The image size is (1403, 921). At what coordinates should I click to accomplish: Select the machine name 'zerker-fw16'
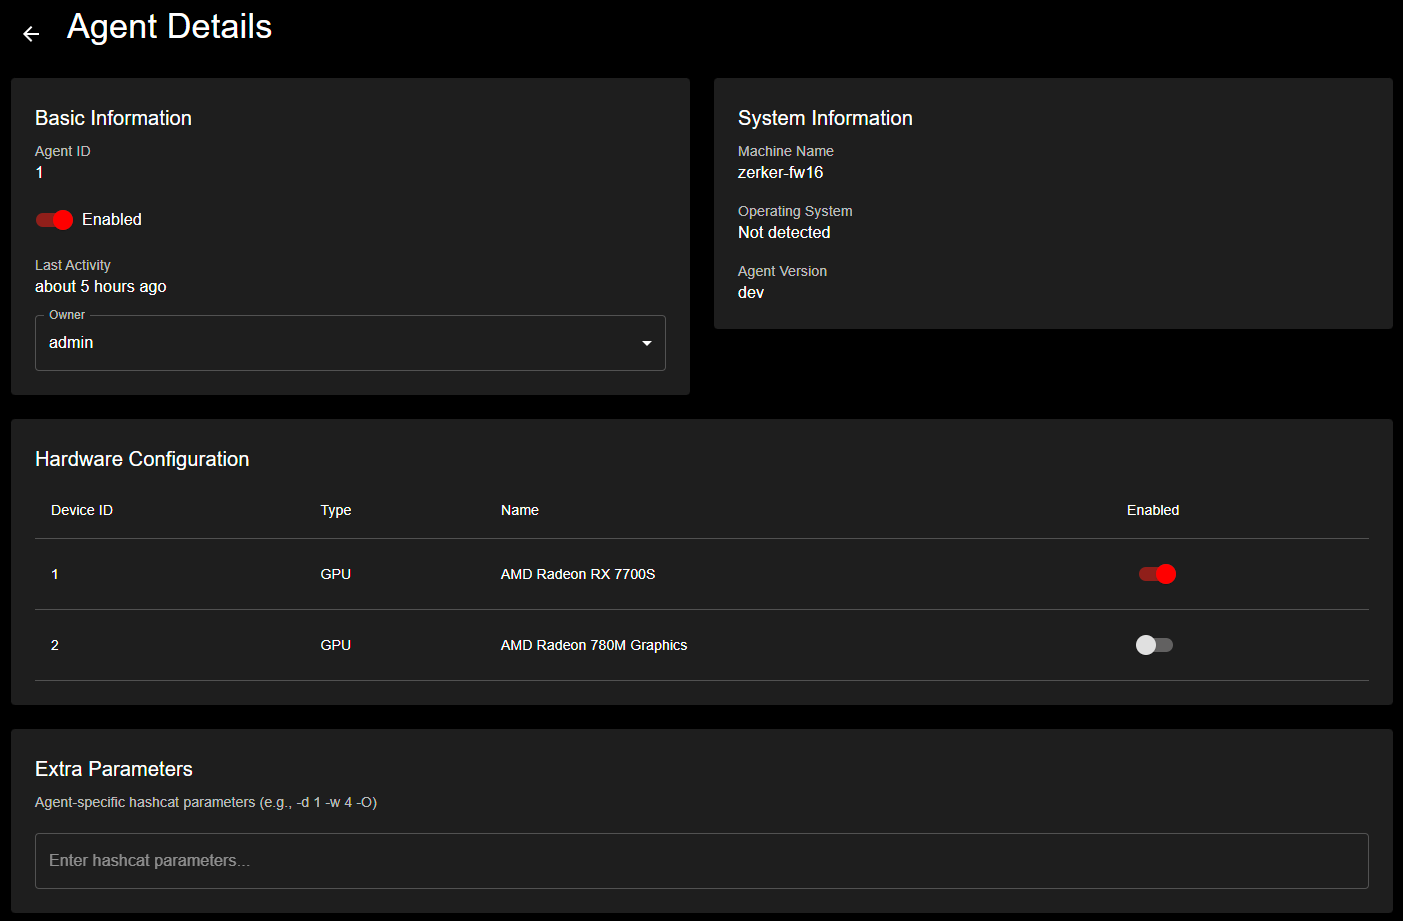780,172
